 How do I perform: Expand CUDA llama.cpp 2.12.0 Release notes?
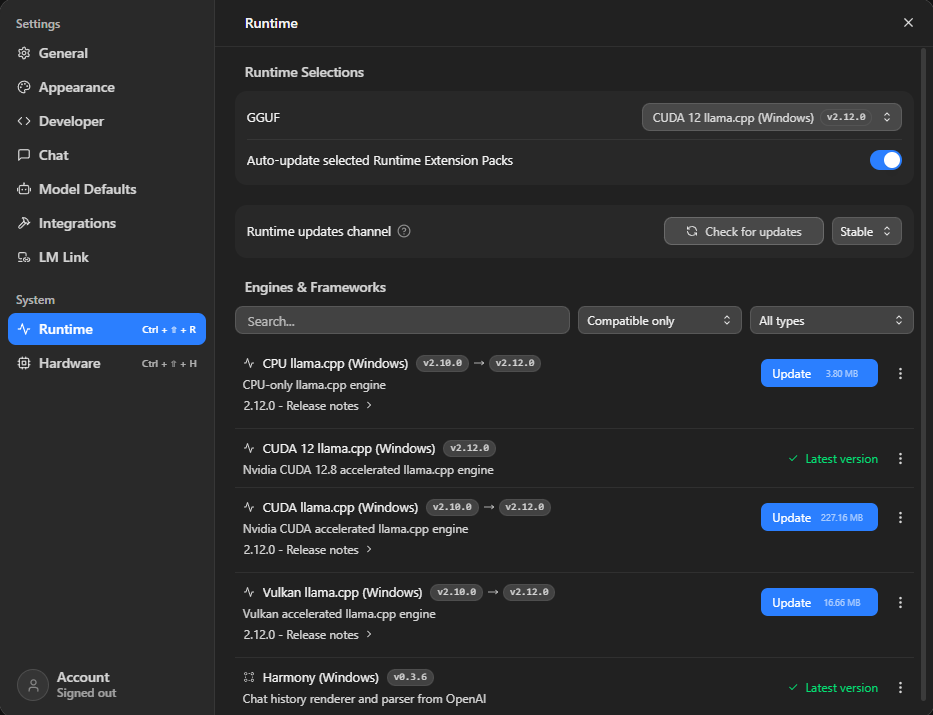point(308,550)
